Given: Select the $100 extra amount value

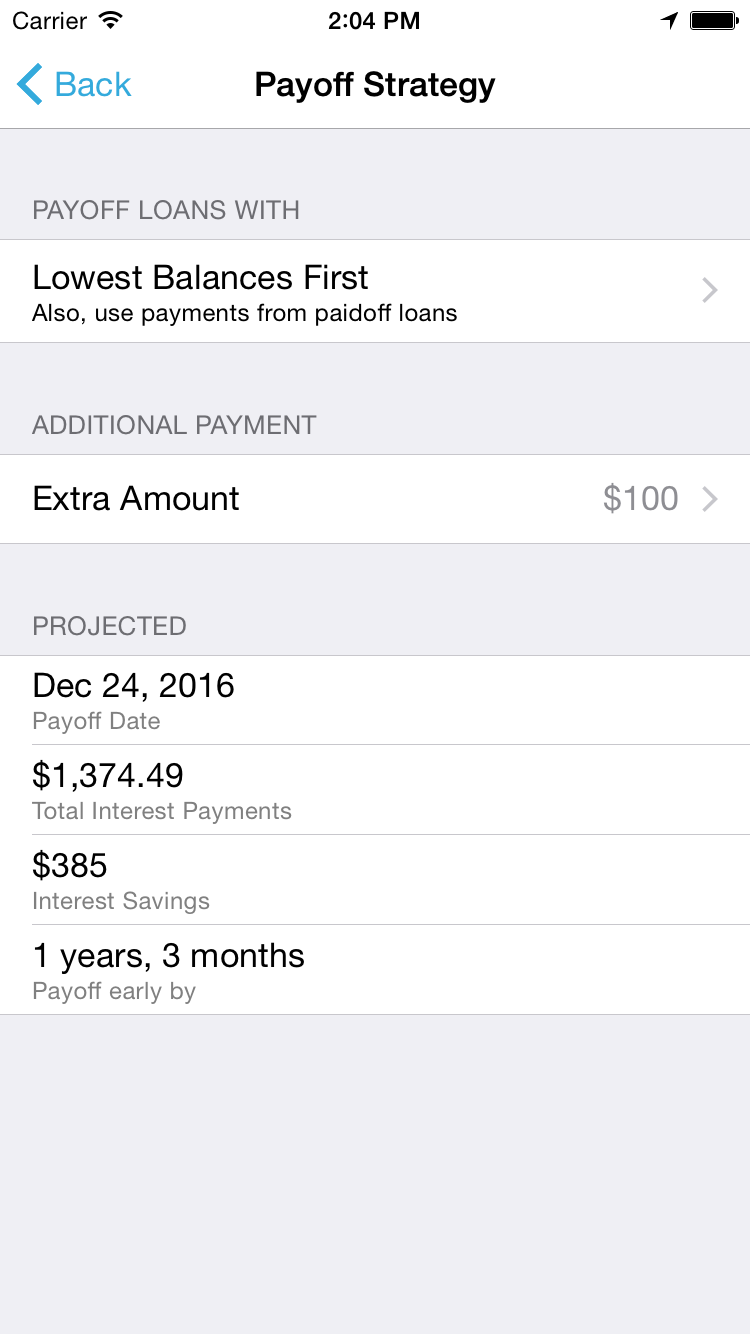Looking at the screenshot, I should pyautogui.click(x=640, y=499).
